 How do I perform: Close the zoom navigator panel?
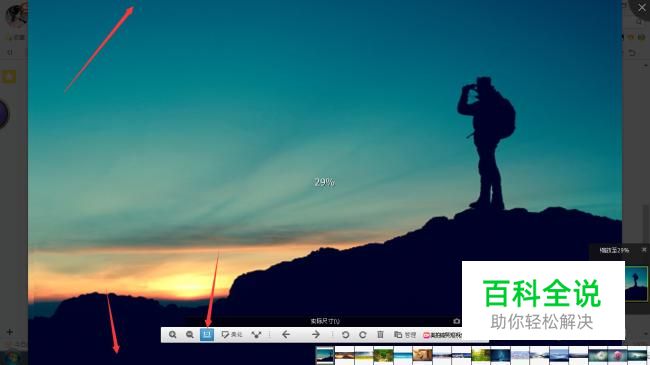644,250
